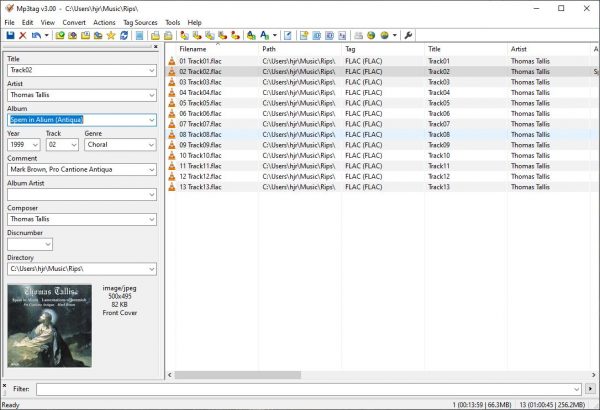The image size is (600, 410).
Task: Click the arrow button at the Filter bar's end
Action: coord(590,389)
